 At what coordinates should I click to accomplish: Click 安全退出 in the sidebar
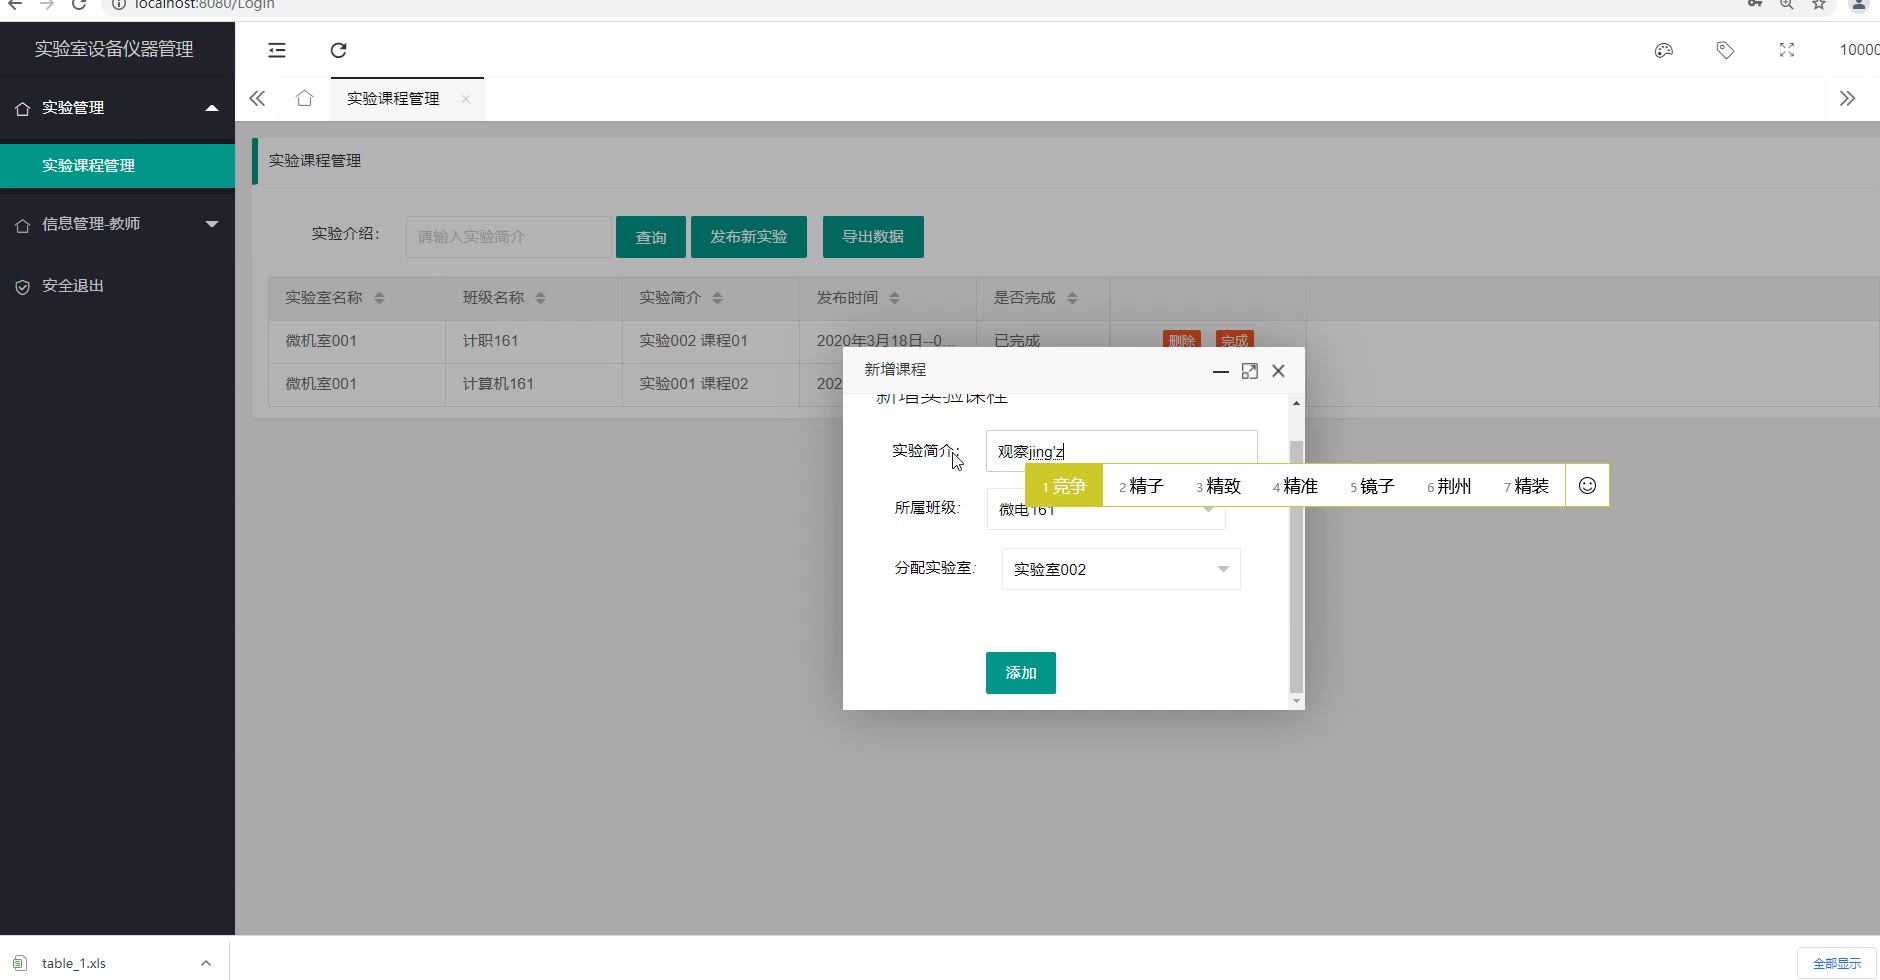73,286
